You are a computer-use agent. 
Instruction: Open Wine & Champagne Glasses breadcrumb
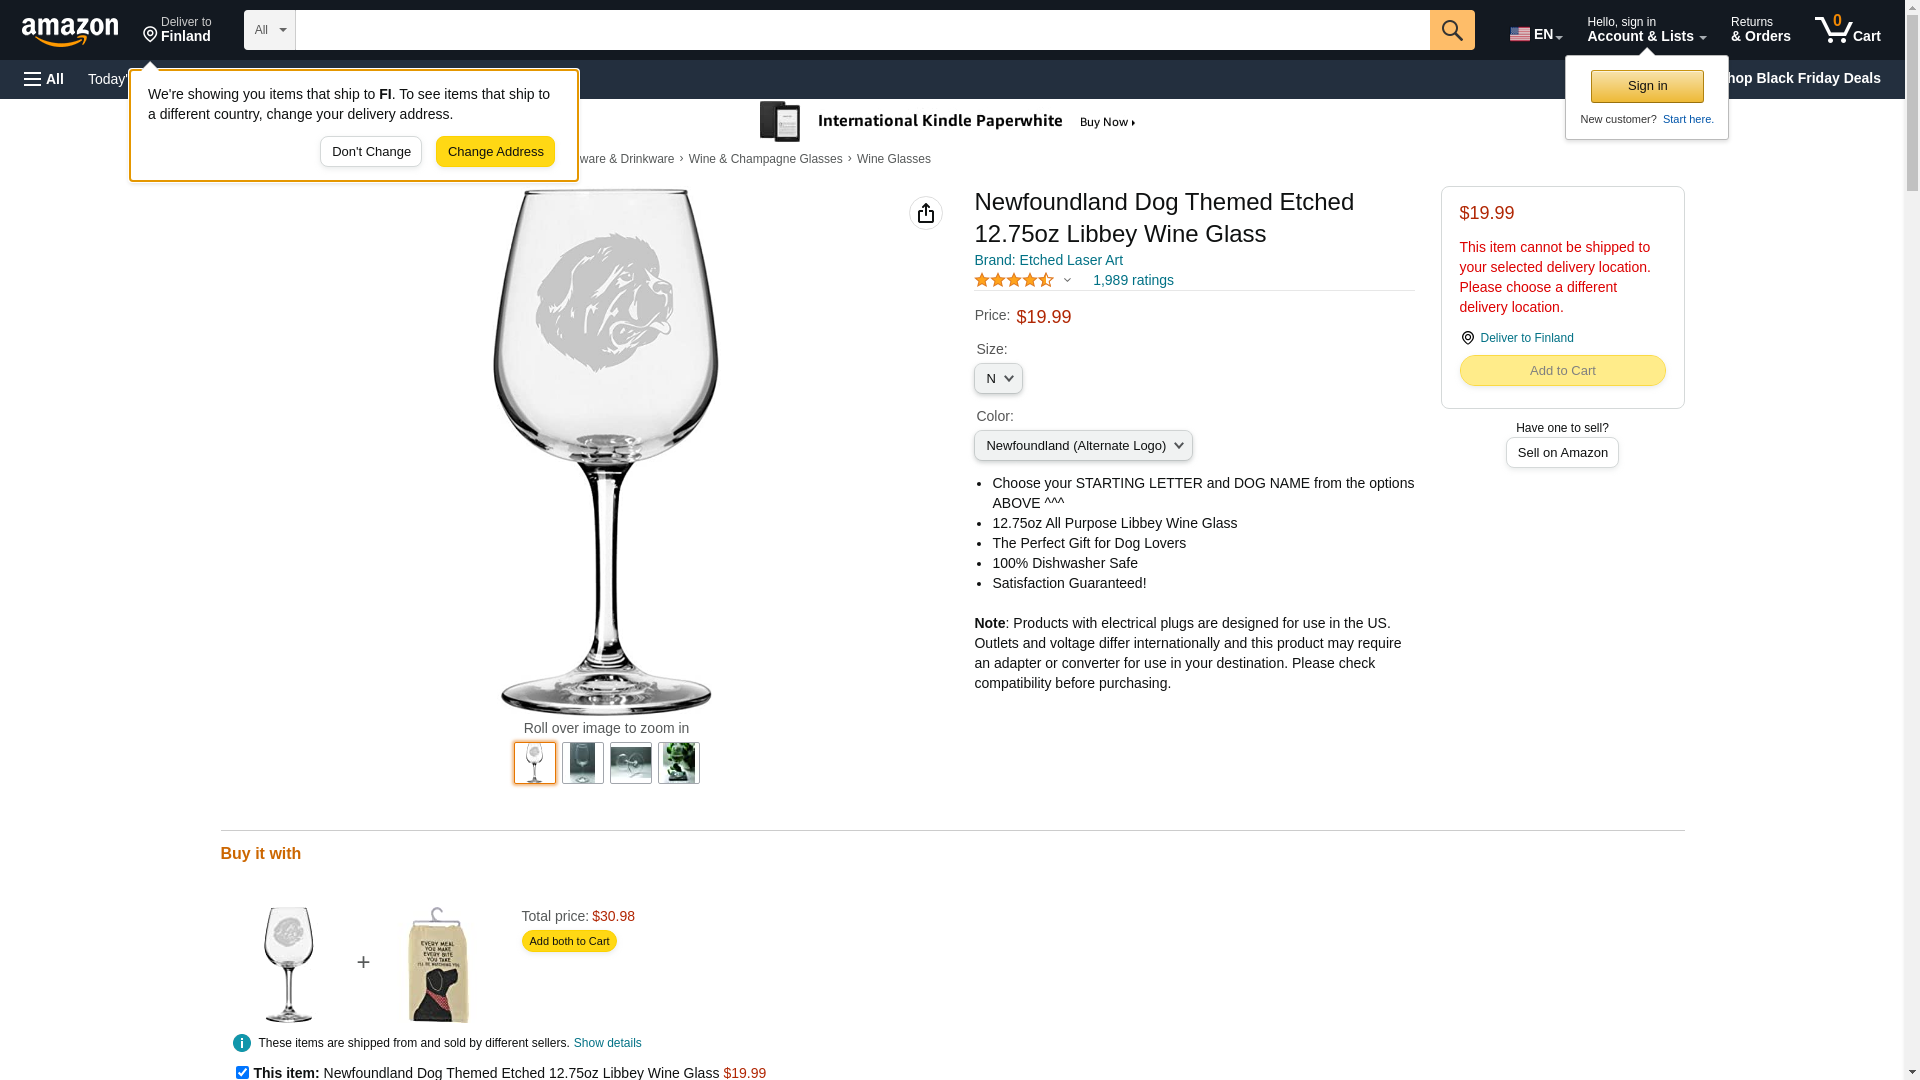tap(765, 159)
